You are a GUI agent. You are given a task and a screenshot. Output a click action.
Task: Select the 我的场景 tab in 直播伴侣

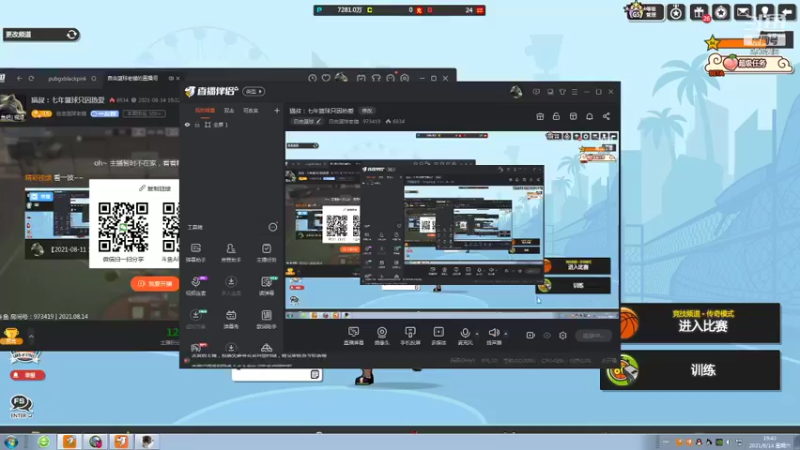(x=205, y=110)
